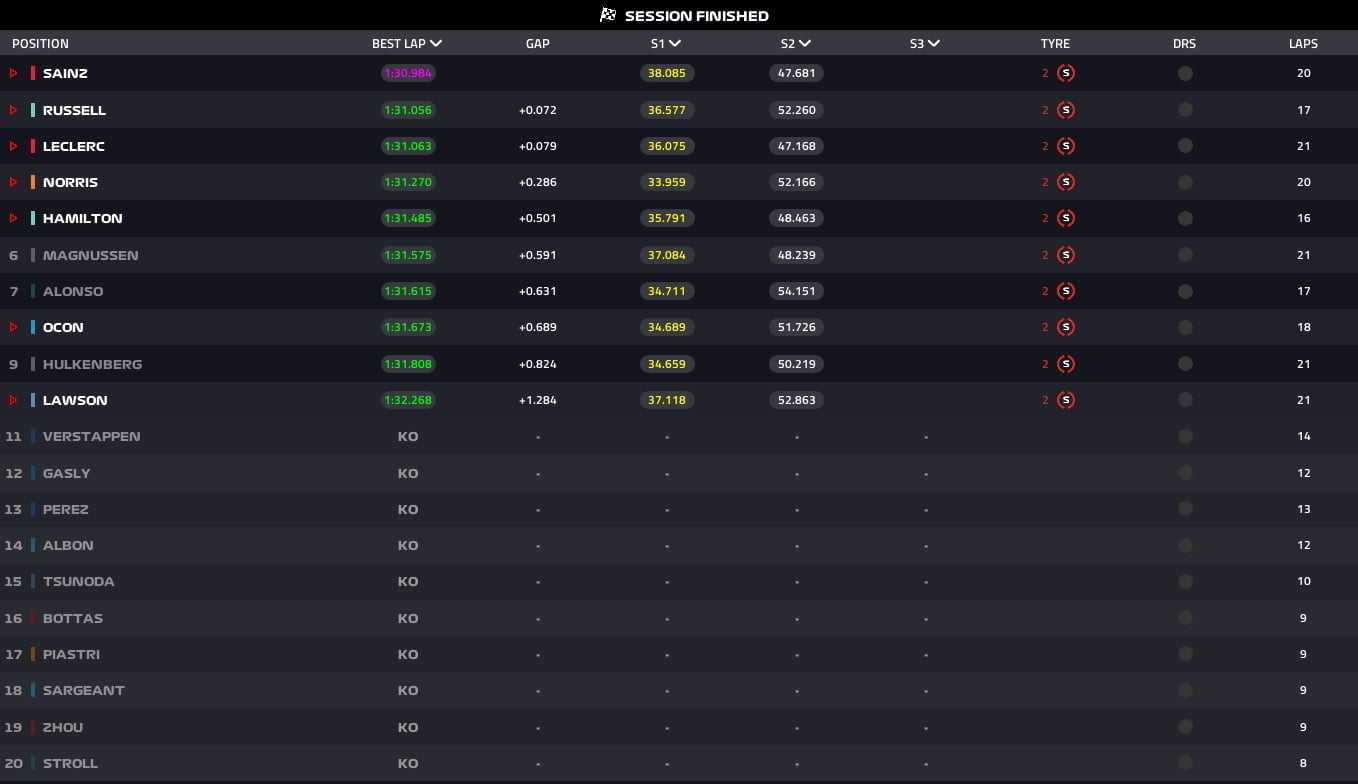The height and width of the screenshot is (784, 1358).
Task: Select Leclerc's best lap 1:31.063
Action: coord(408,146)
